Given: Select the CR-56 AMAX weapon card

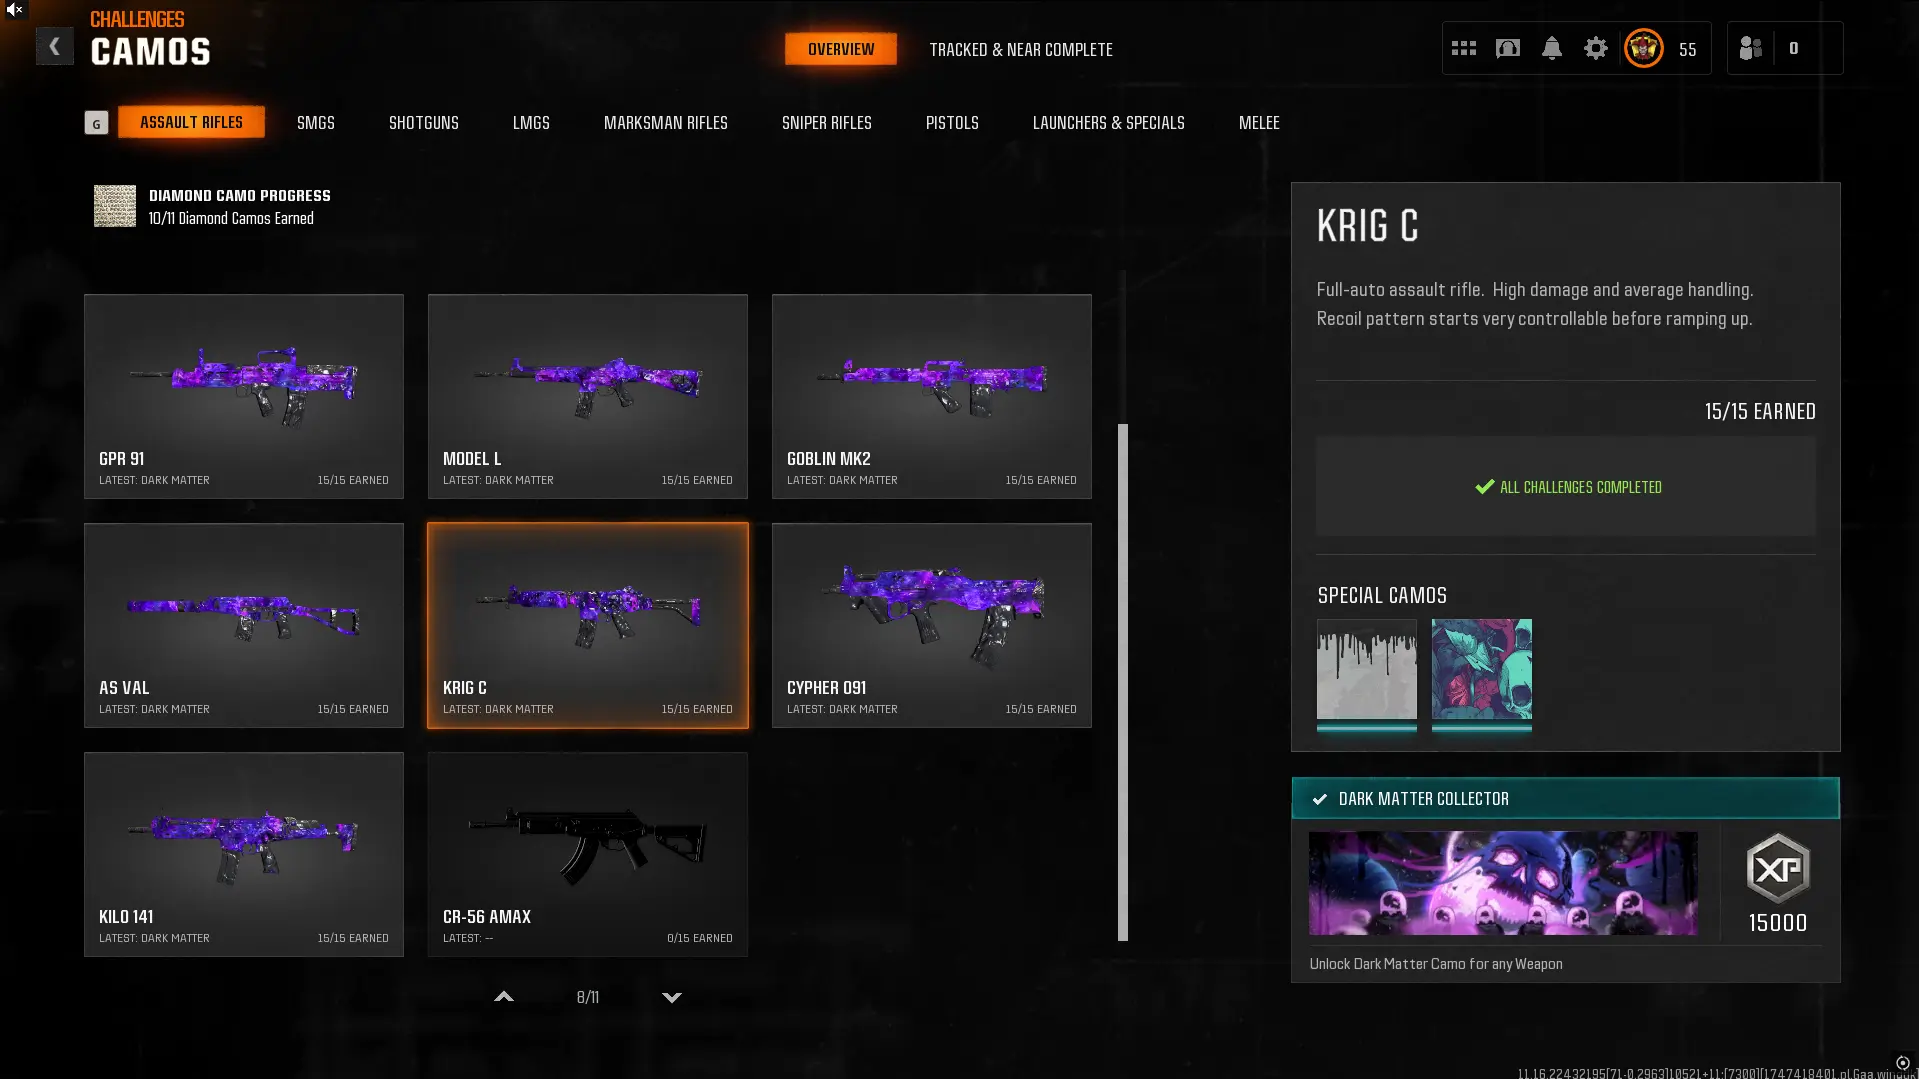Looking at the screenshot, I should pyautogui.click(x=588, y=855).
